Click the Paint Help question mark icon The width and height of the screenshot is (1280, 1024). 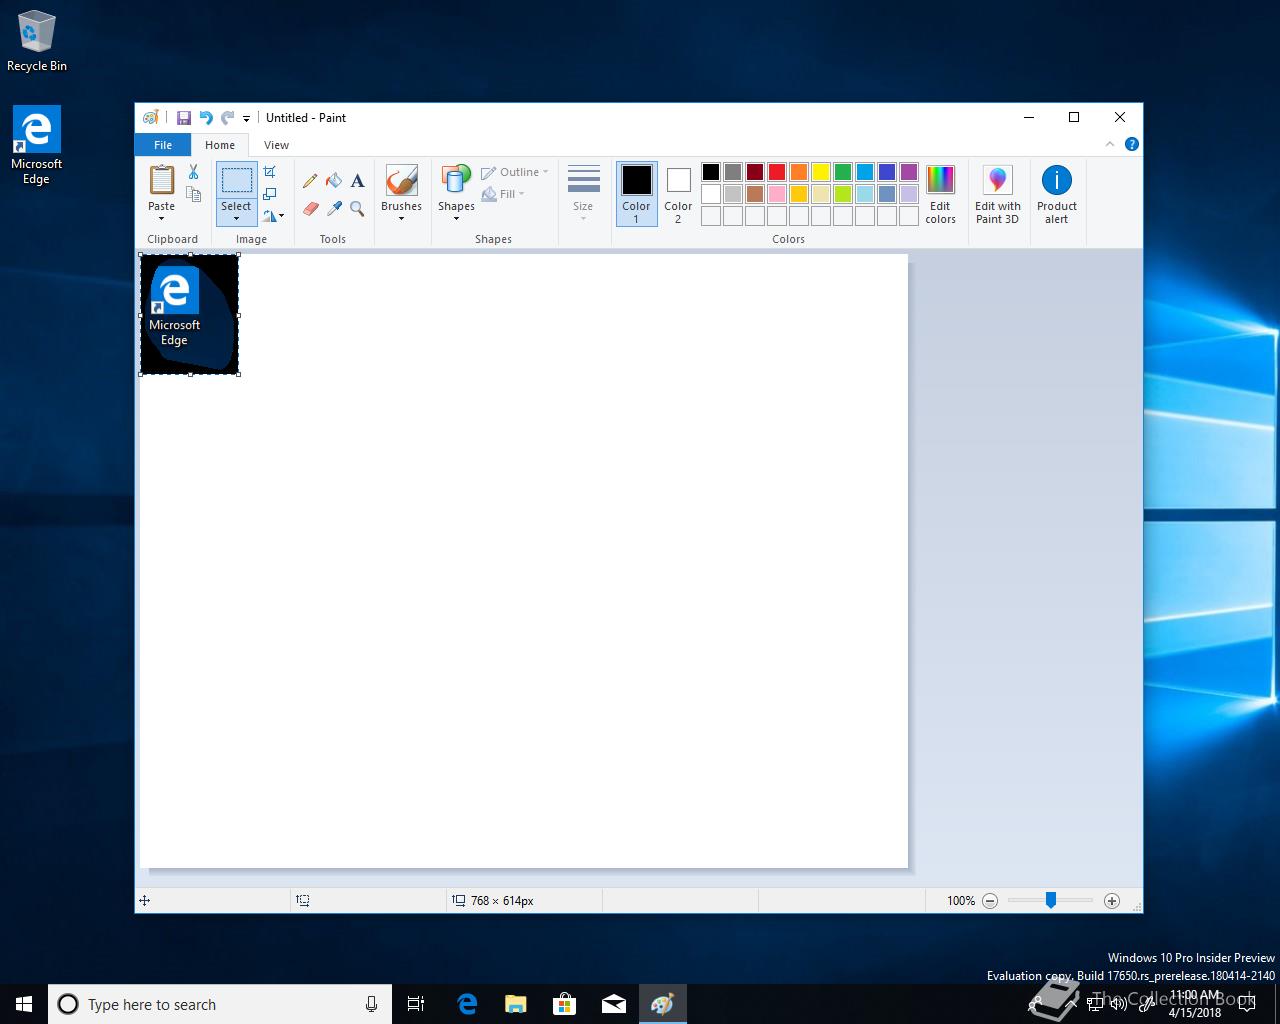coord(1132,144)
